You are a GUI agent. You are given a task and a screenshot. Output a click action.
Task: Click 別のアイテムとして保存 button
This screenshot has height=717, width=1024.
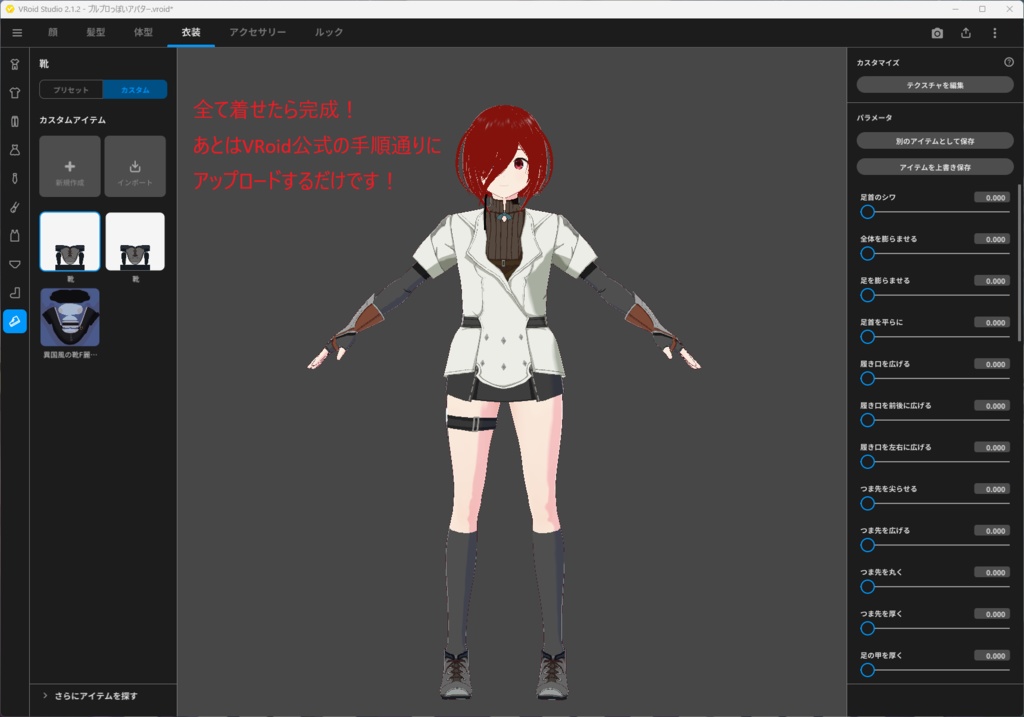pyautogui.click(x=934, y=140)
